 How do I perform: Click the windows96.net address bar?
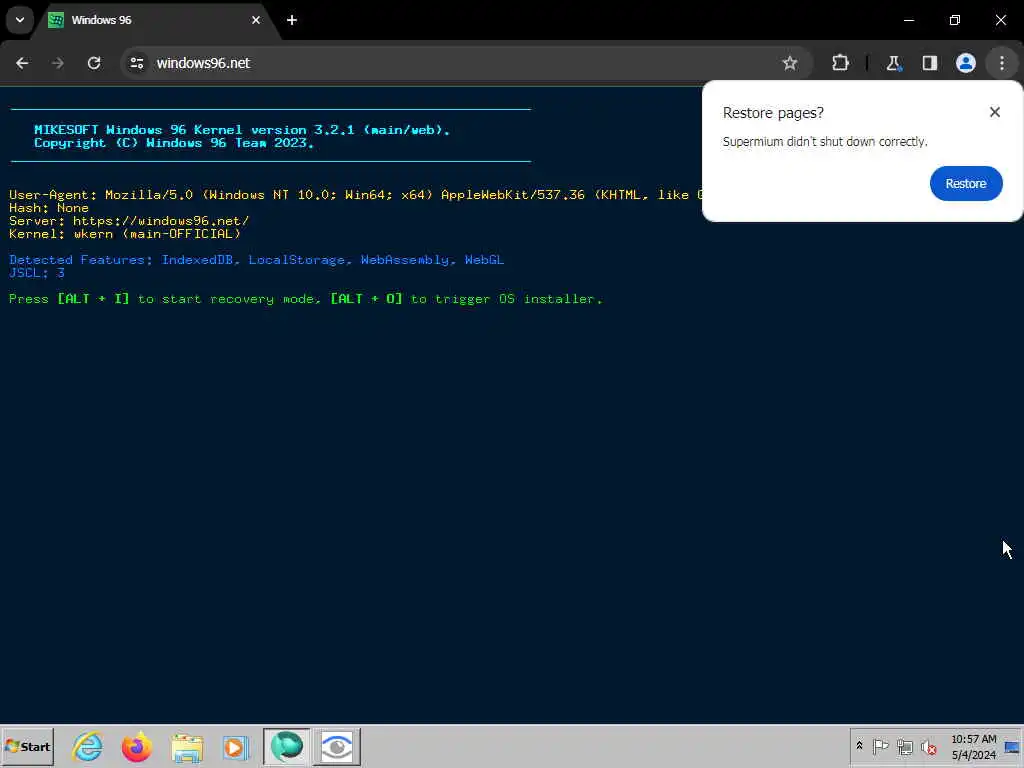point(457,63)
